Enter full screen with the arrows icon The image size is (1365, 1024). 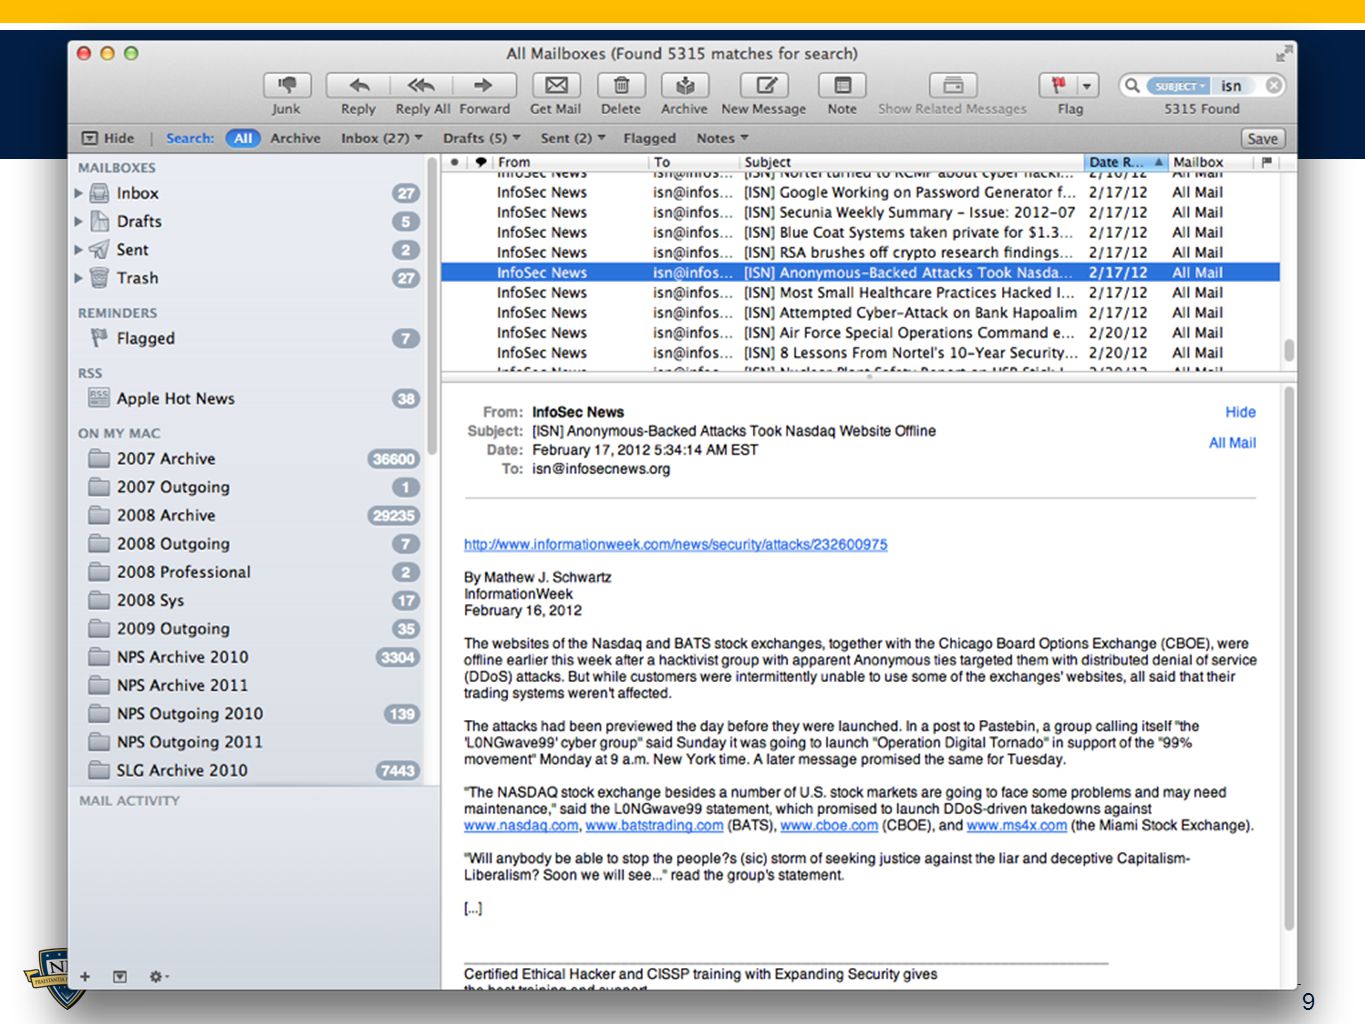tap(1283, 54)
